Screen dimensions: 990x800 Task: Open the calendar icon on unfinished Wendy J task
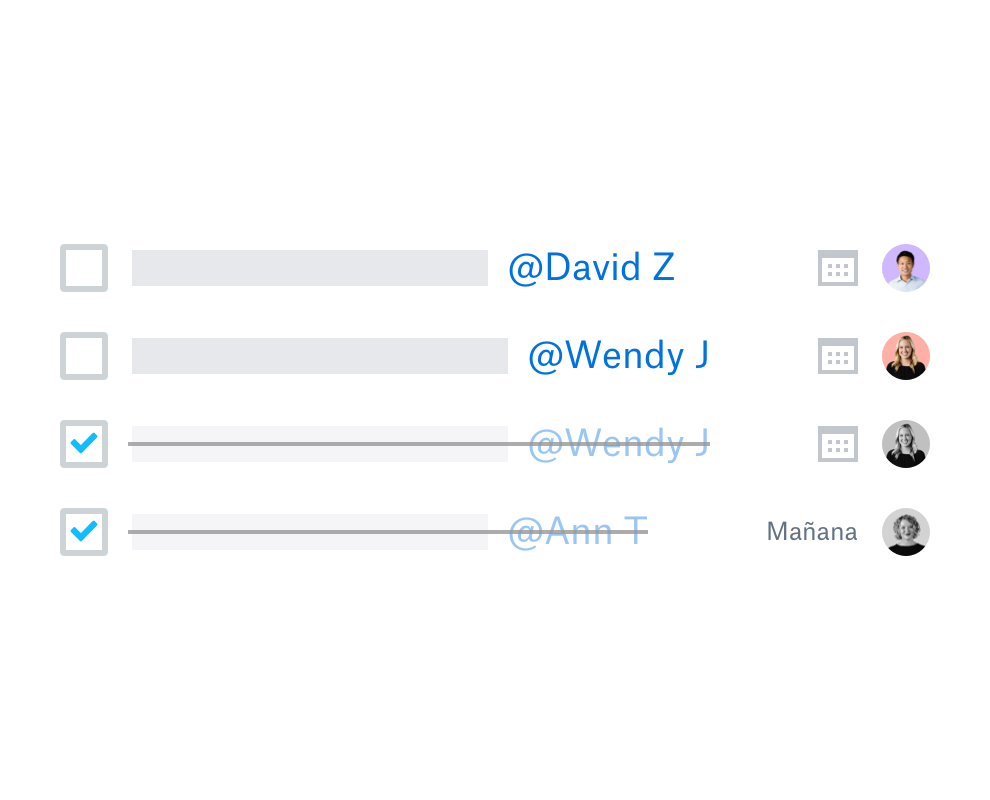click(x=838, y=356)
